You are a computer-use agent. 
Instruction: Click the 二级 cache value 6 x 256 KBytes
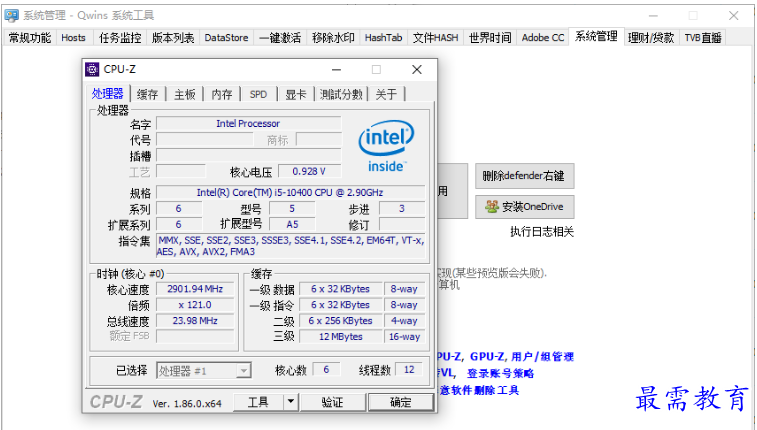tap(341, 321)
